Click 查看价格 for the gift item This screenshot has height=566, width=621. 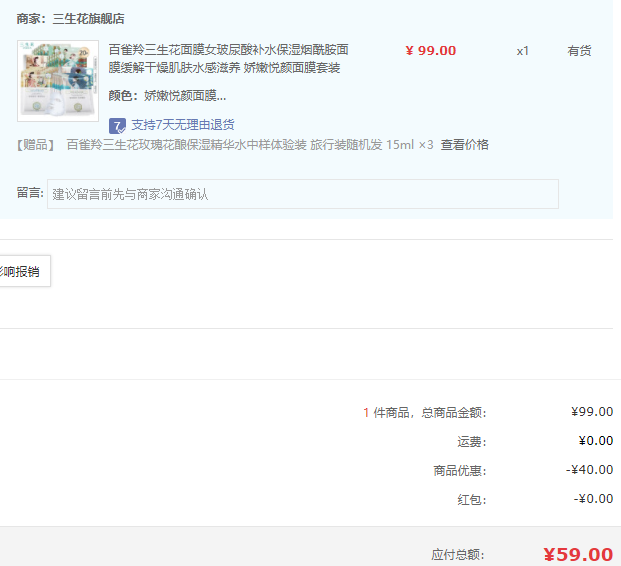click(465, 145)
